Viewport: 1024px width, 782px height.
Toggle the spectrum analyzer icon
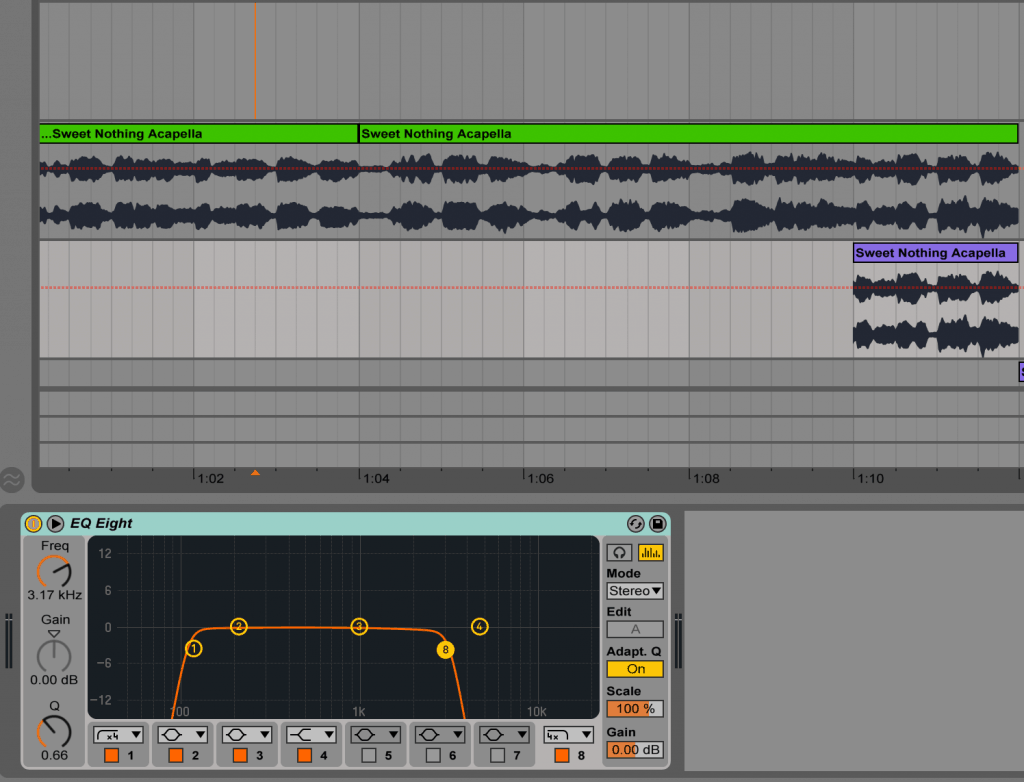click(650, 553)
